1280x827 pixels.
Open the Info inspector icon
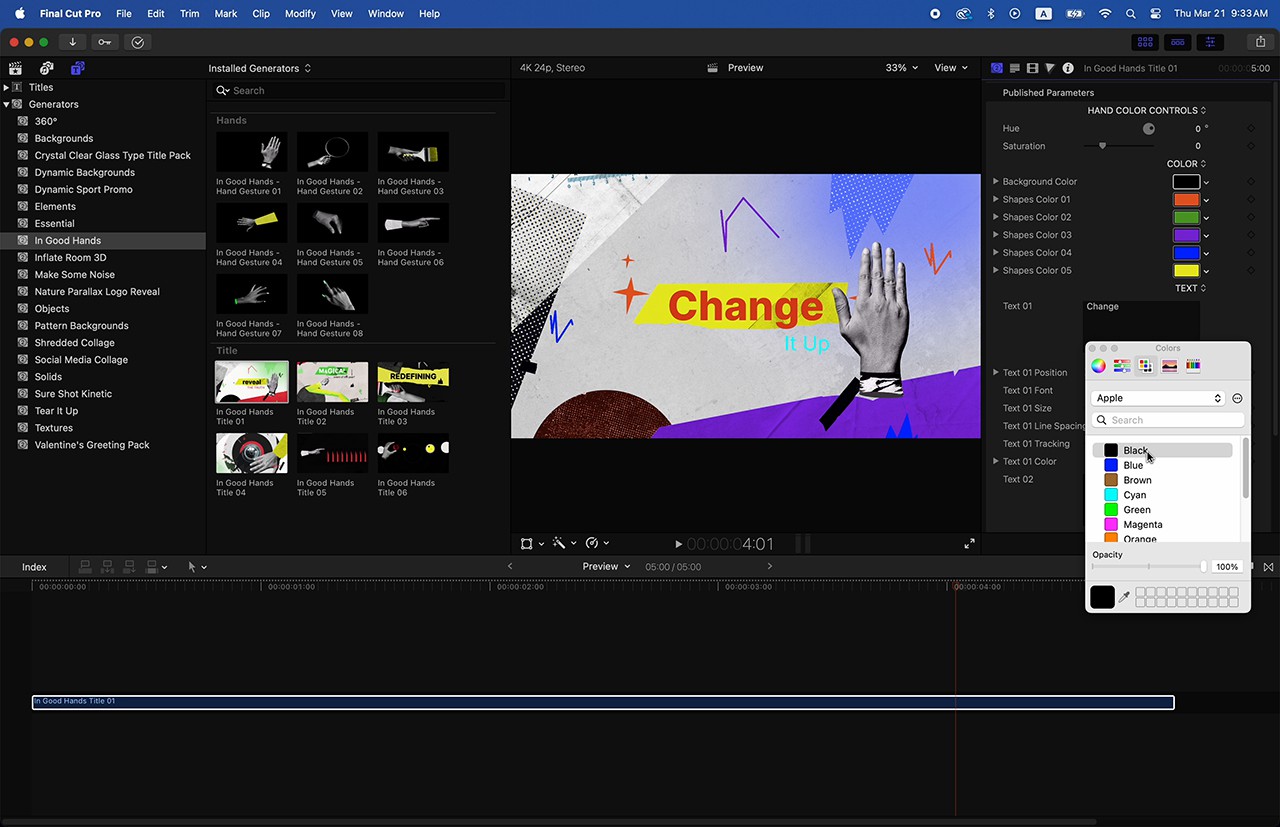(x=1068, y=68)
